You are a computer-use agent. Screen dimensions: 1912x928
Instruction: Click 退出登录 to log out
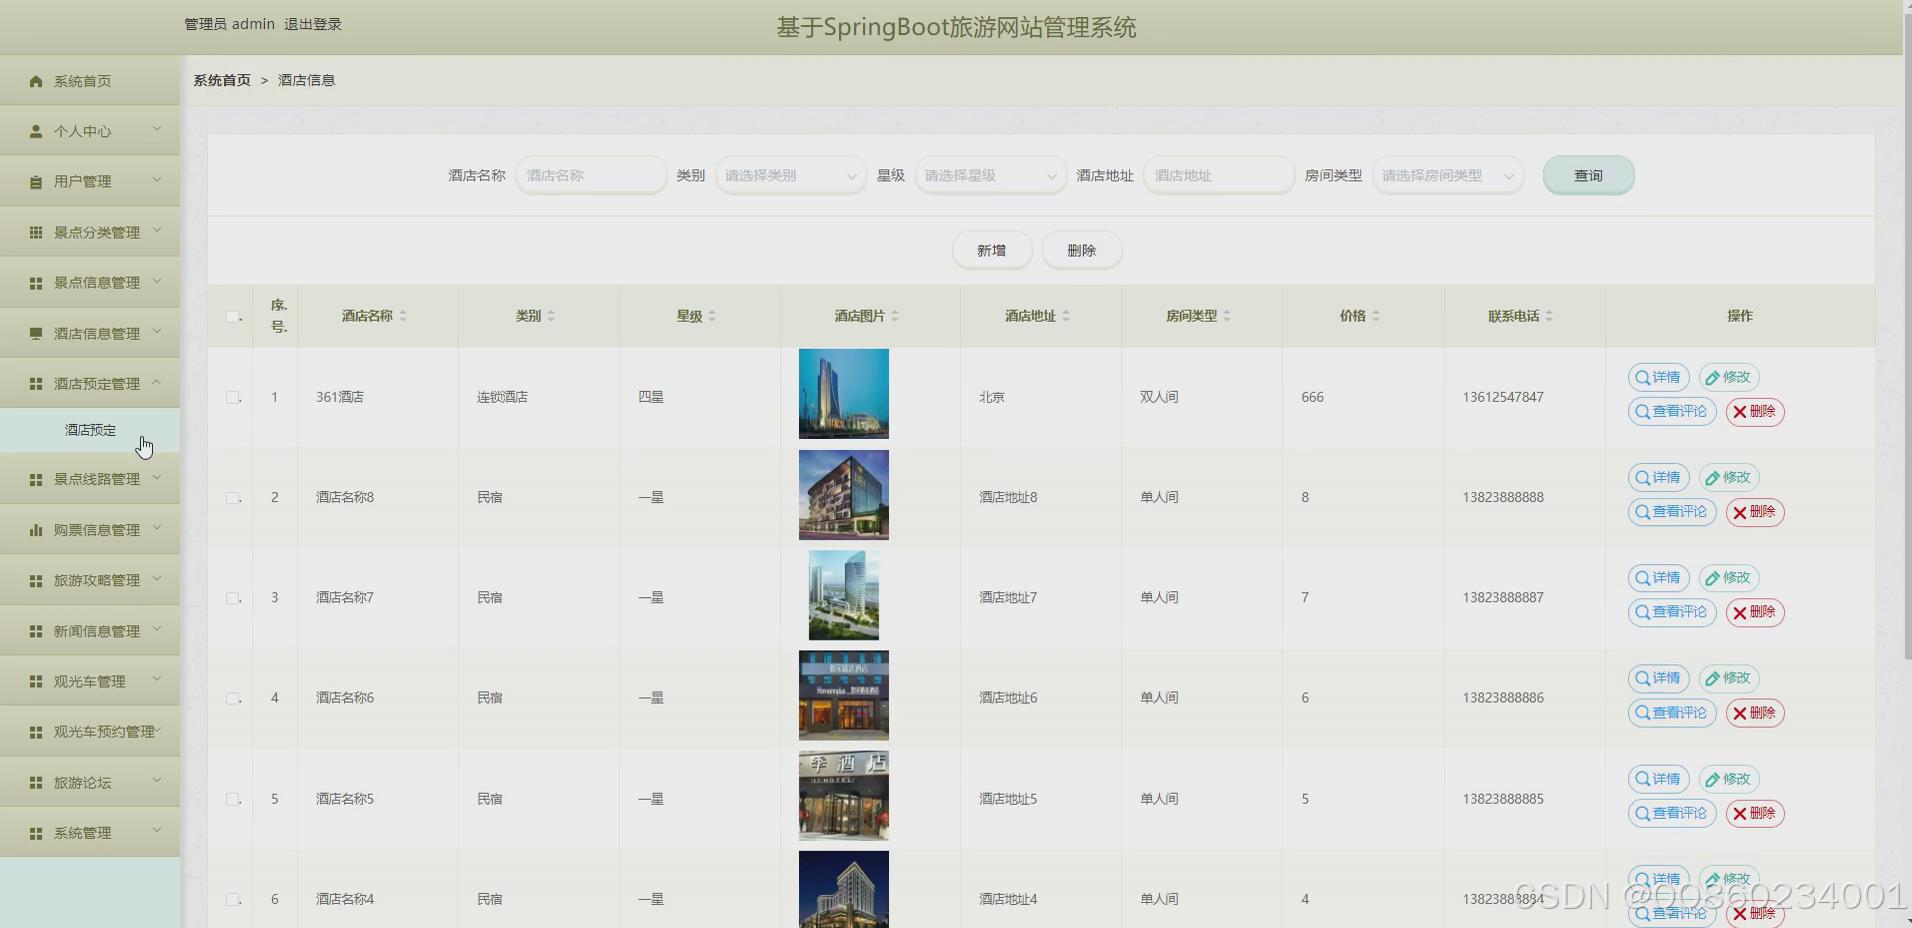click(313, 24)
